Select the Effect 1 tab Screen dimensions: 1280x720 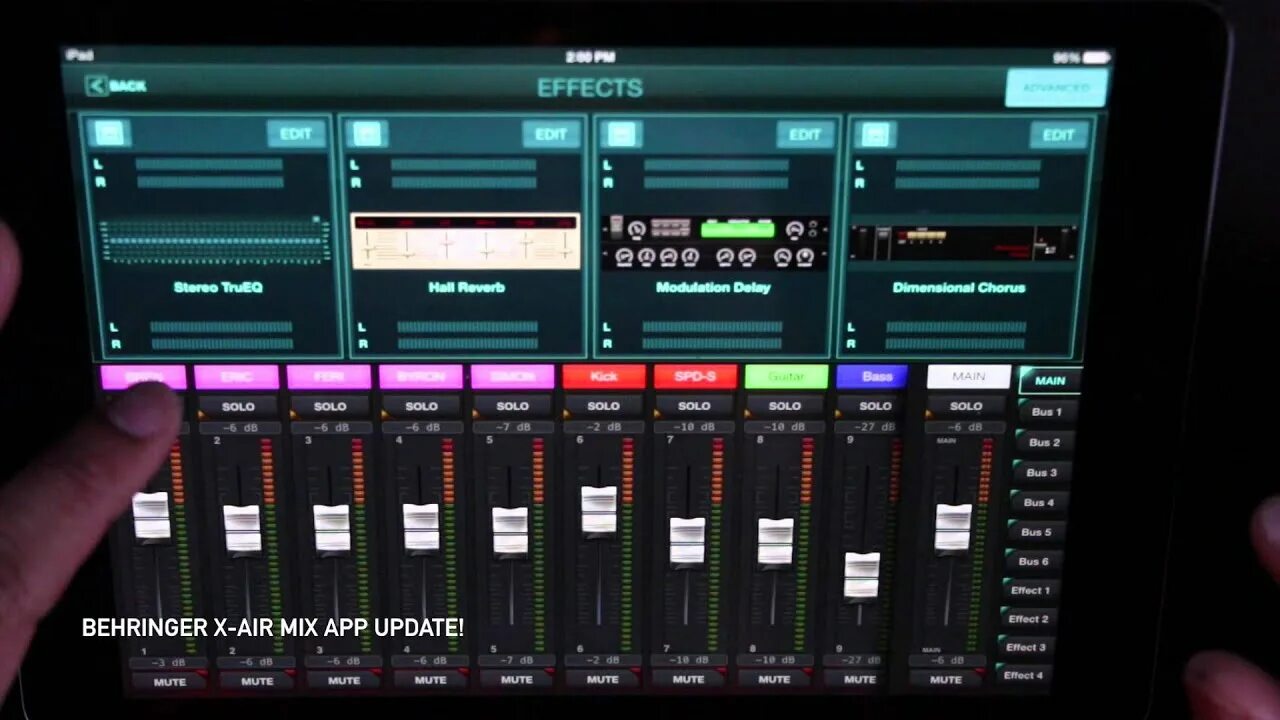click(x=1029, y=590)
